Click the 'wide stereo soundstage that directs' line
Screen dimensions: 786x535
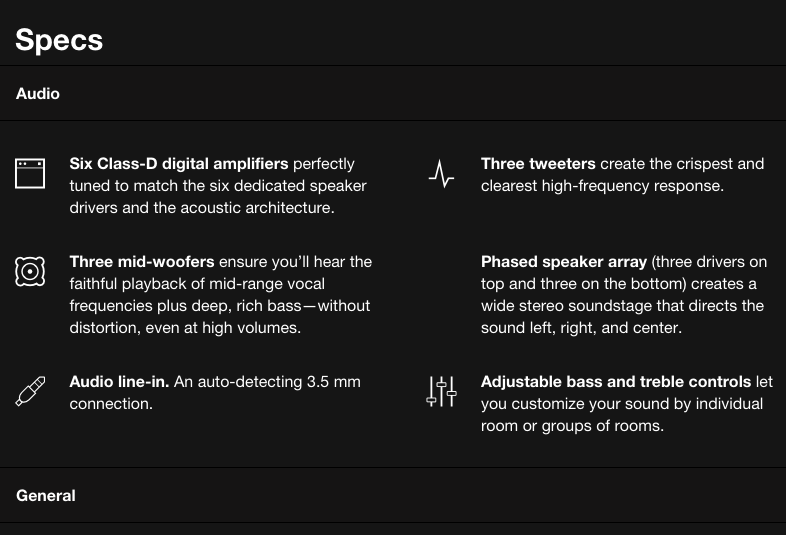click(x=622, y=305)
